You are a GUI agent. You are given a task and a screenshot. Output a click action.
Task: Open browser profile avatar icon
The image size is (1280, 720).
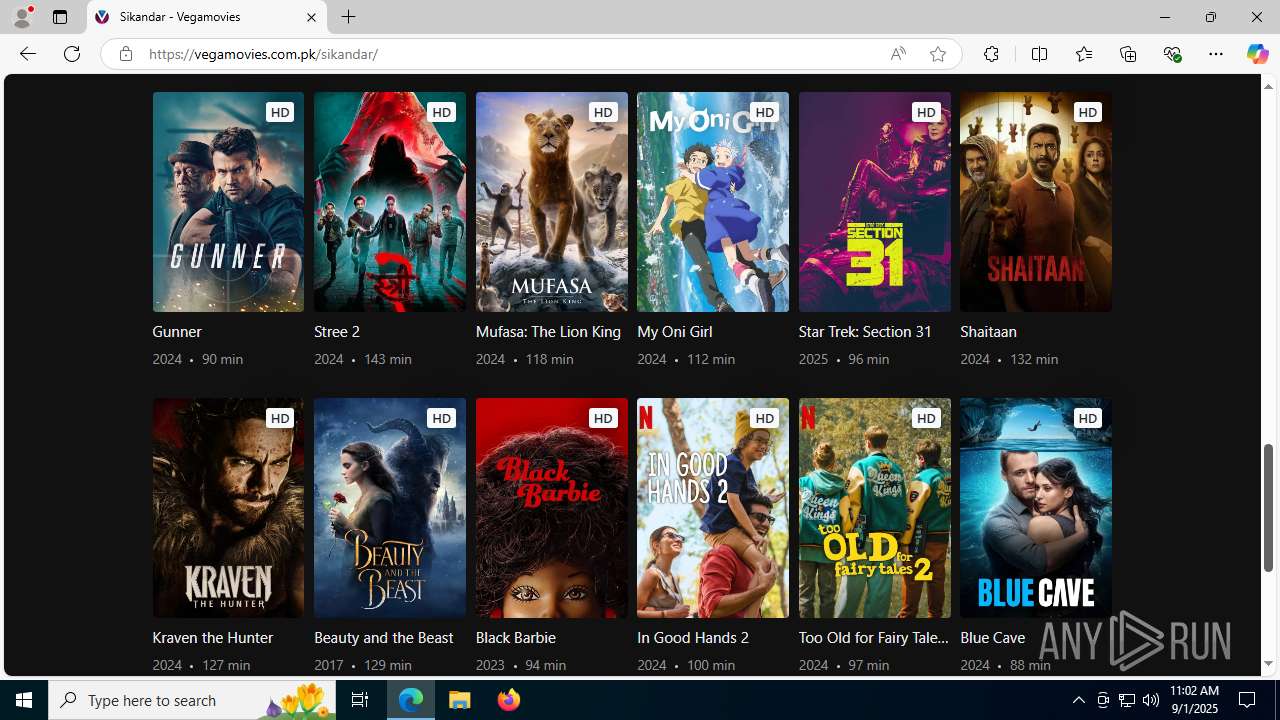pos(22,17)
